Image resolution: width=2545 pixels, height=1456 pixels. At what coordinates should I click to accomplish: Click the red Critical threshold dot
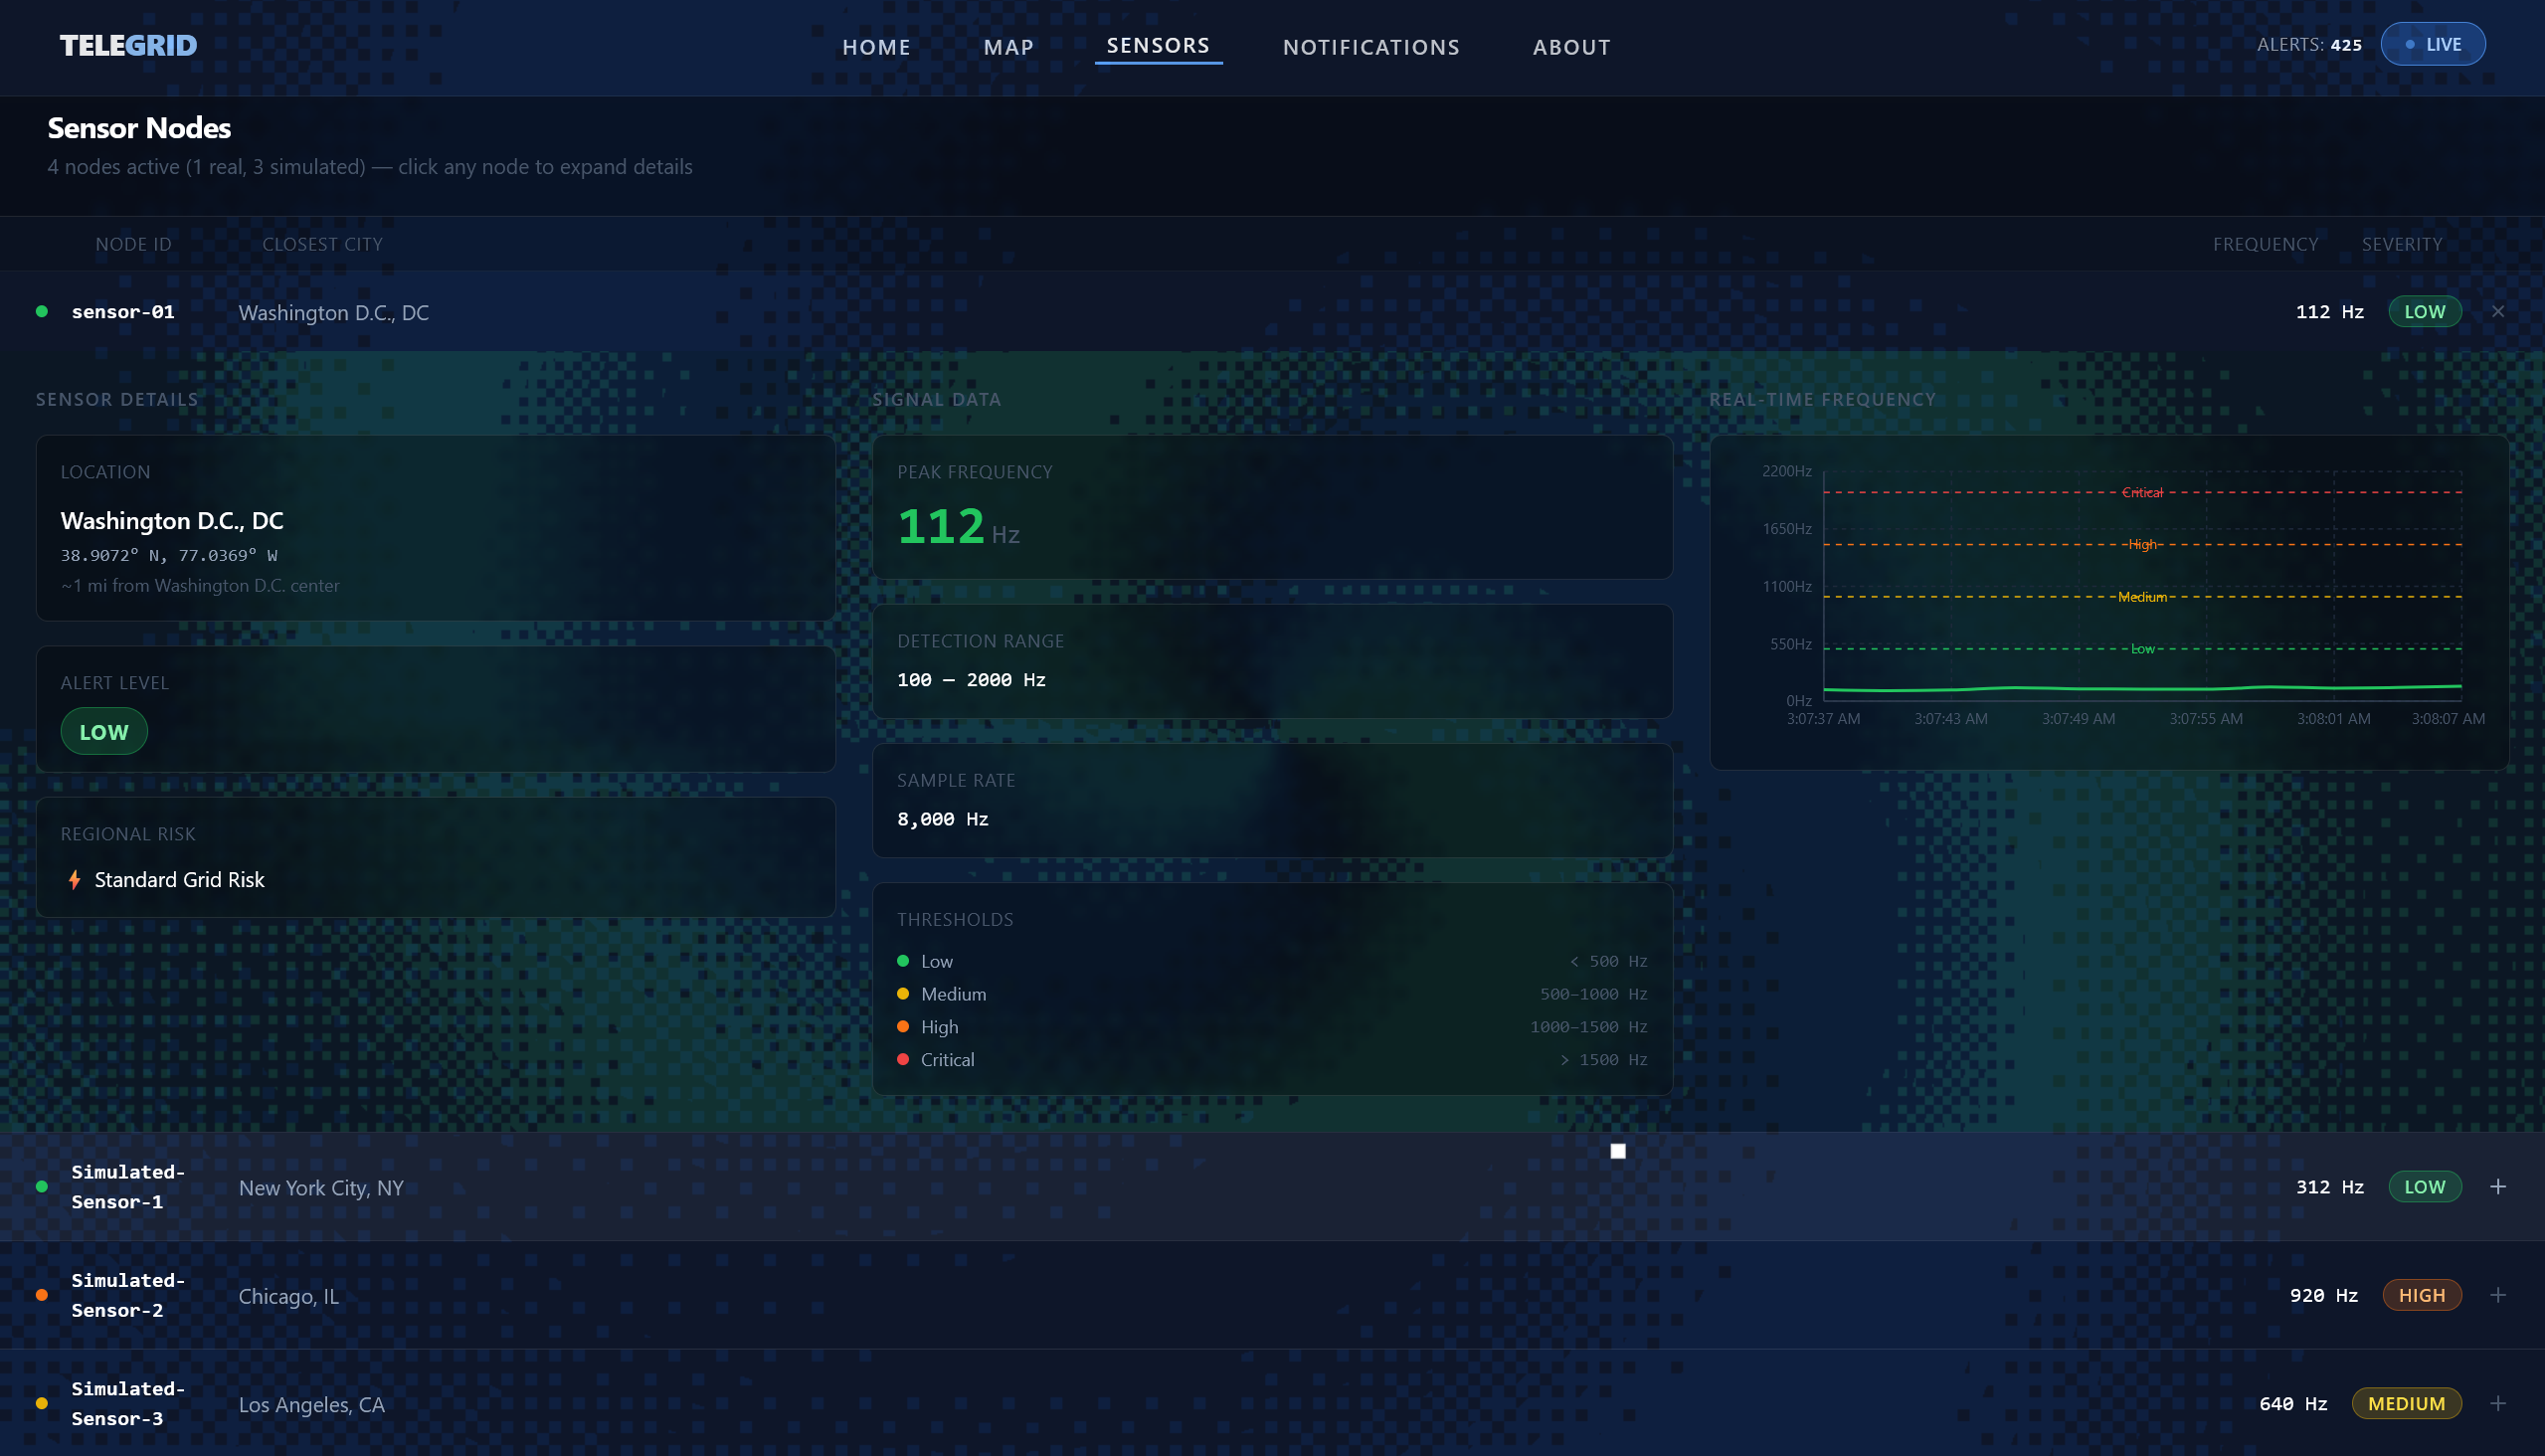pyautogui.click(x=903, y=1060)
